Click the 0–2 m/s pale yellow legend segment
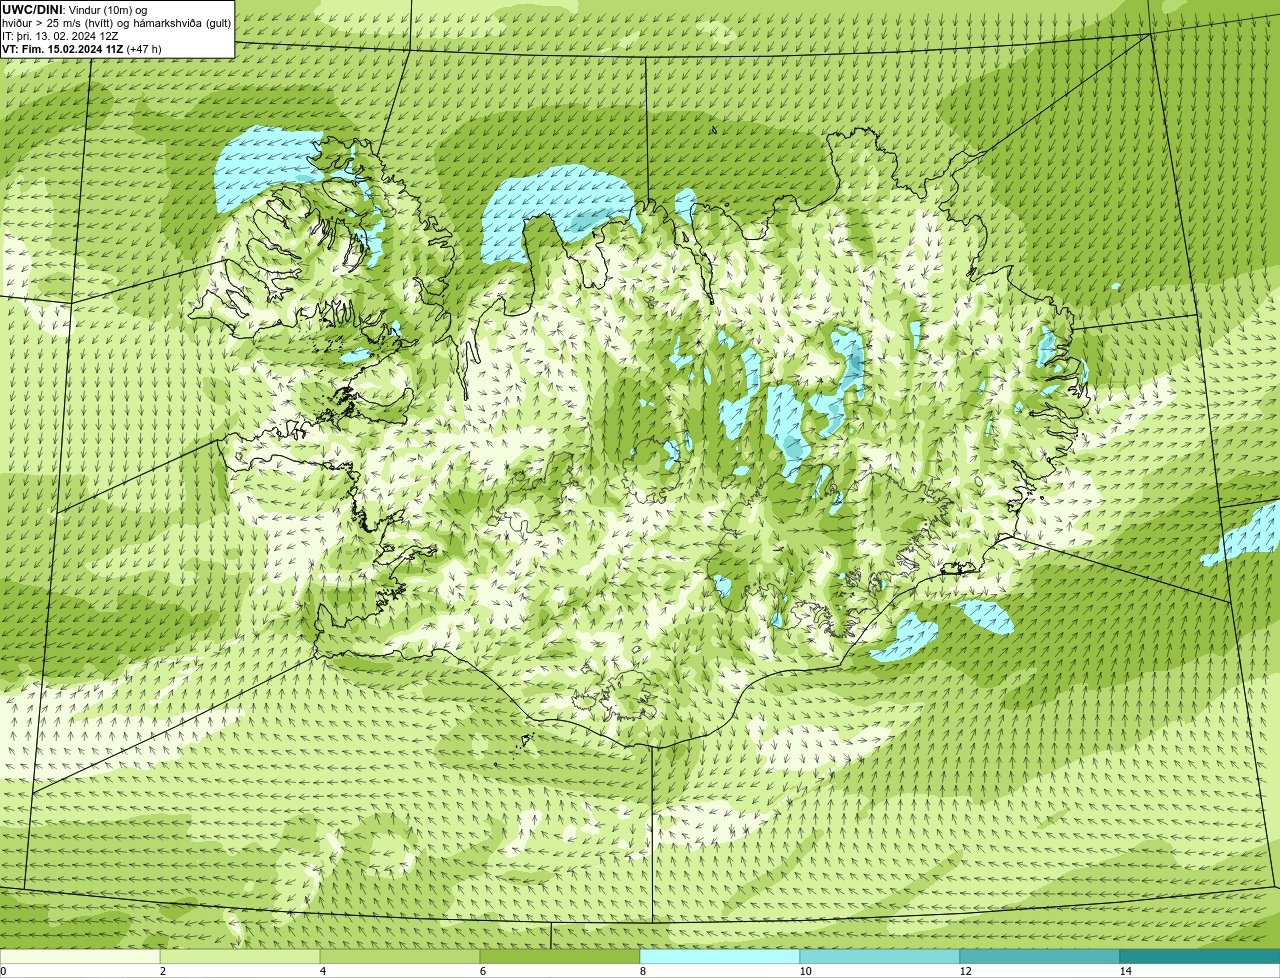Screen dimensions: 1280x978 [80, 956]
